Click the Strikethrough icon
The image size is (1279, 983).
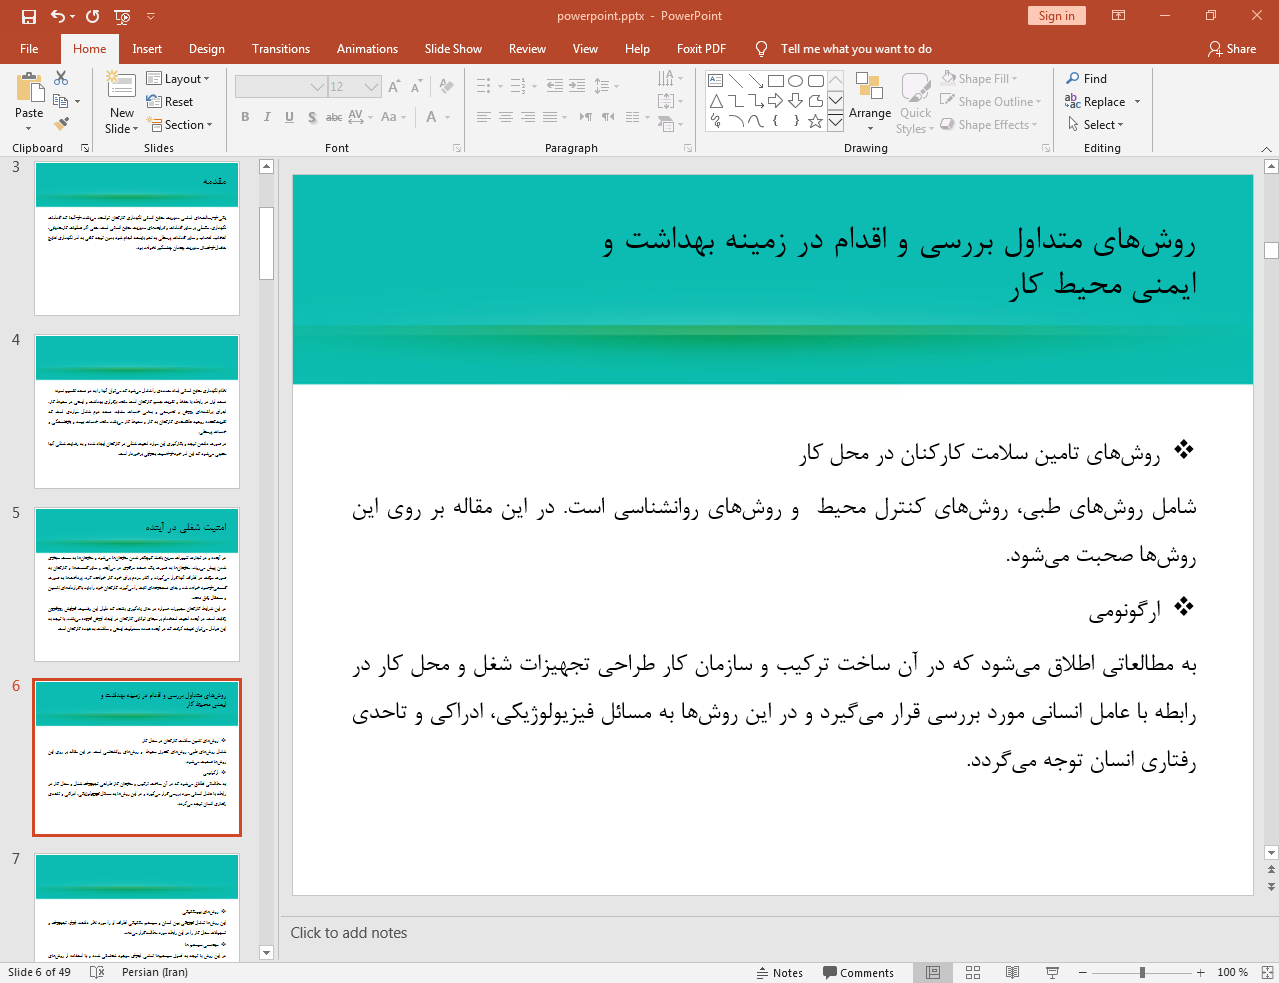coord(334,117)
